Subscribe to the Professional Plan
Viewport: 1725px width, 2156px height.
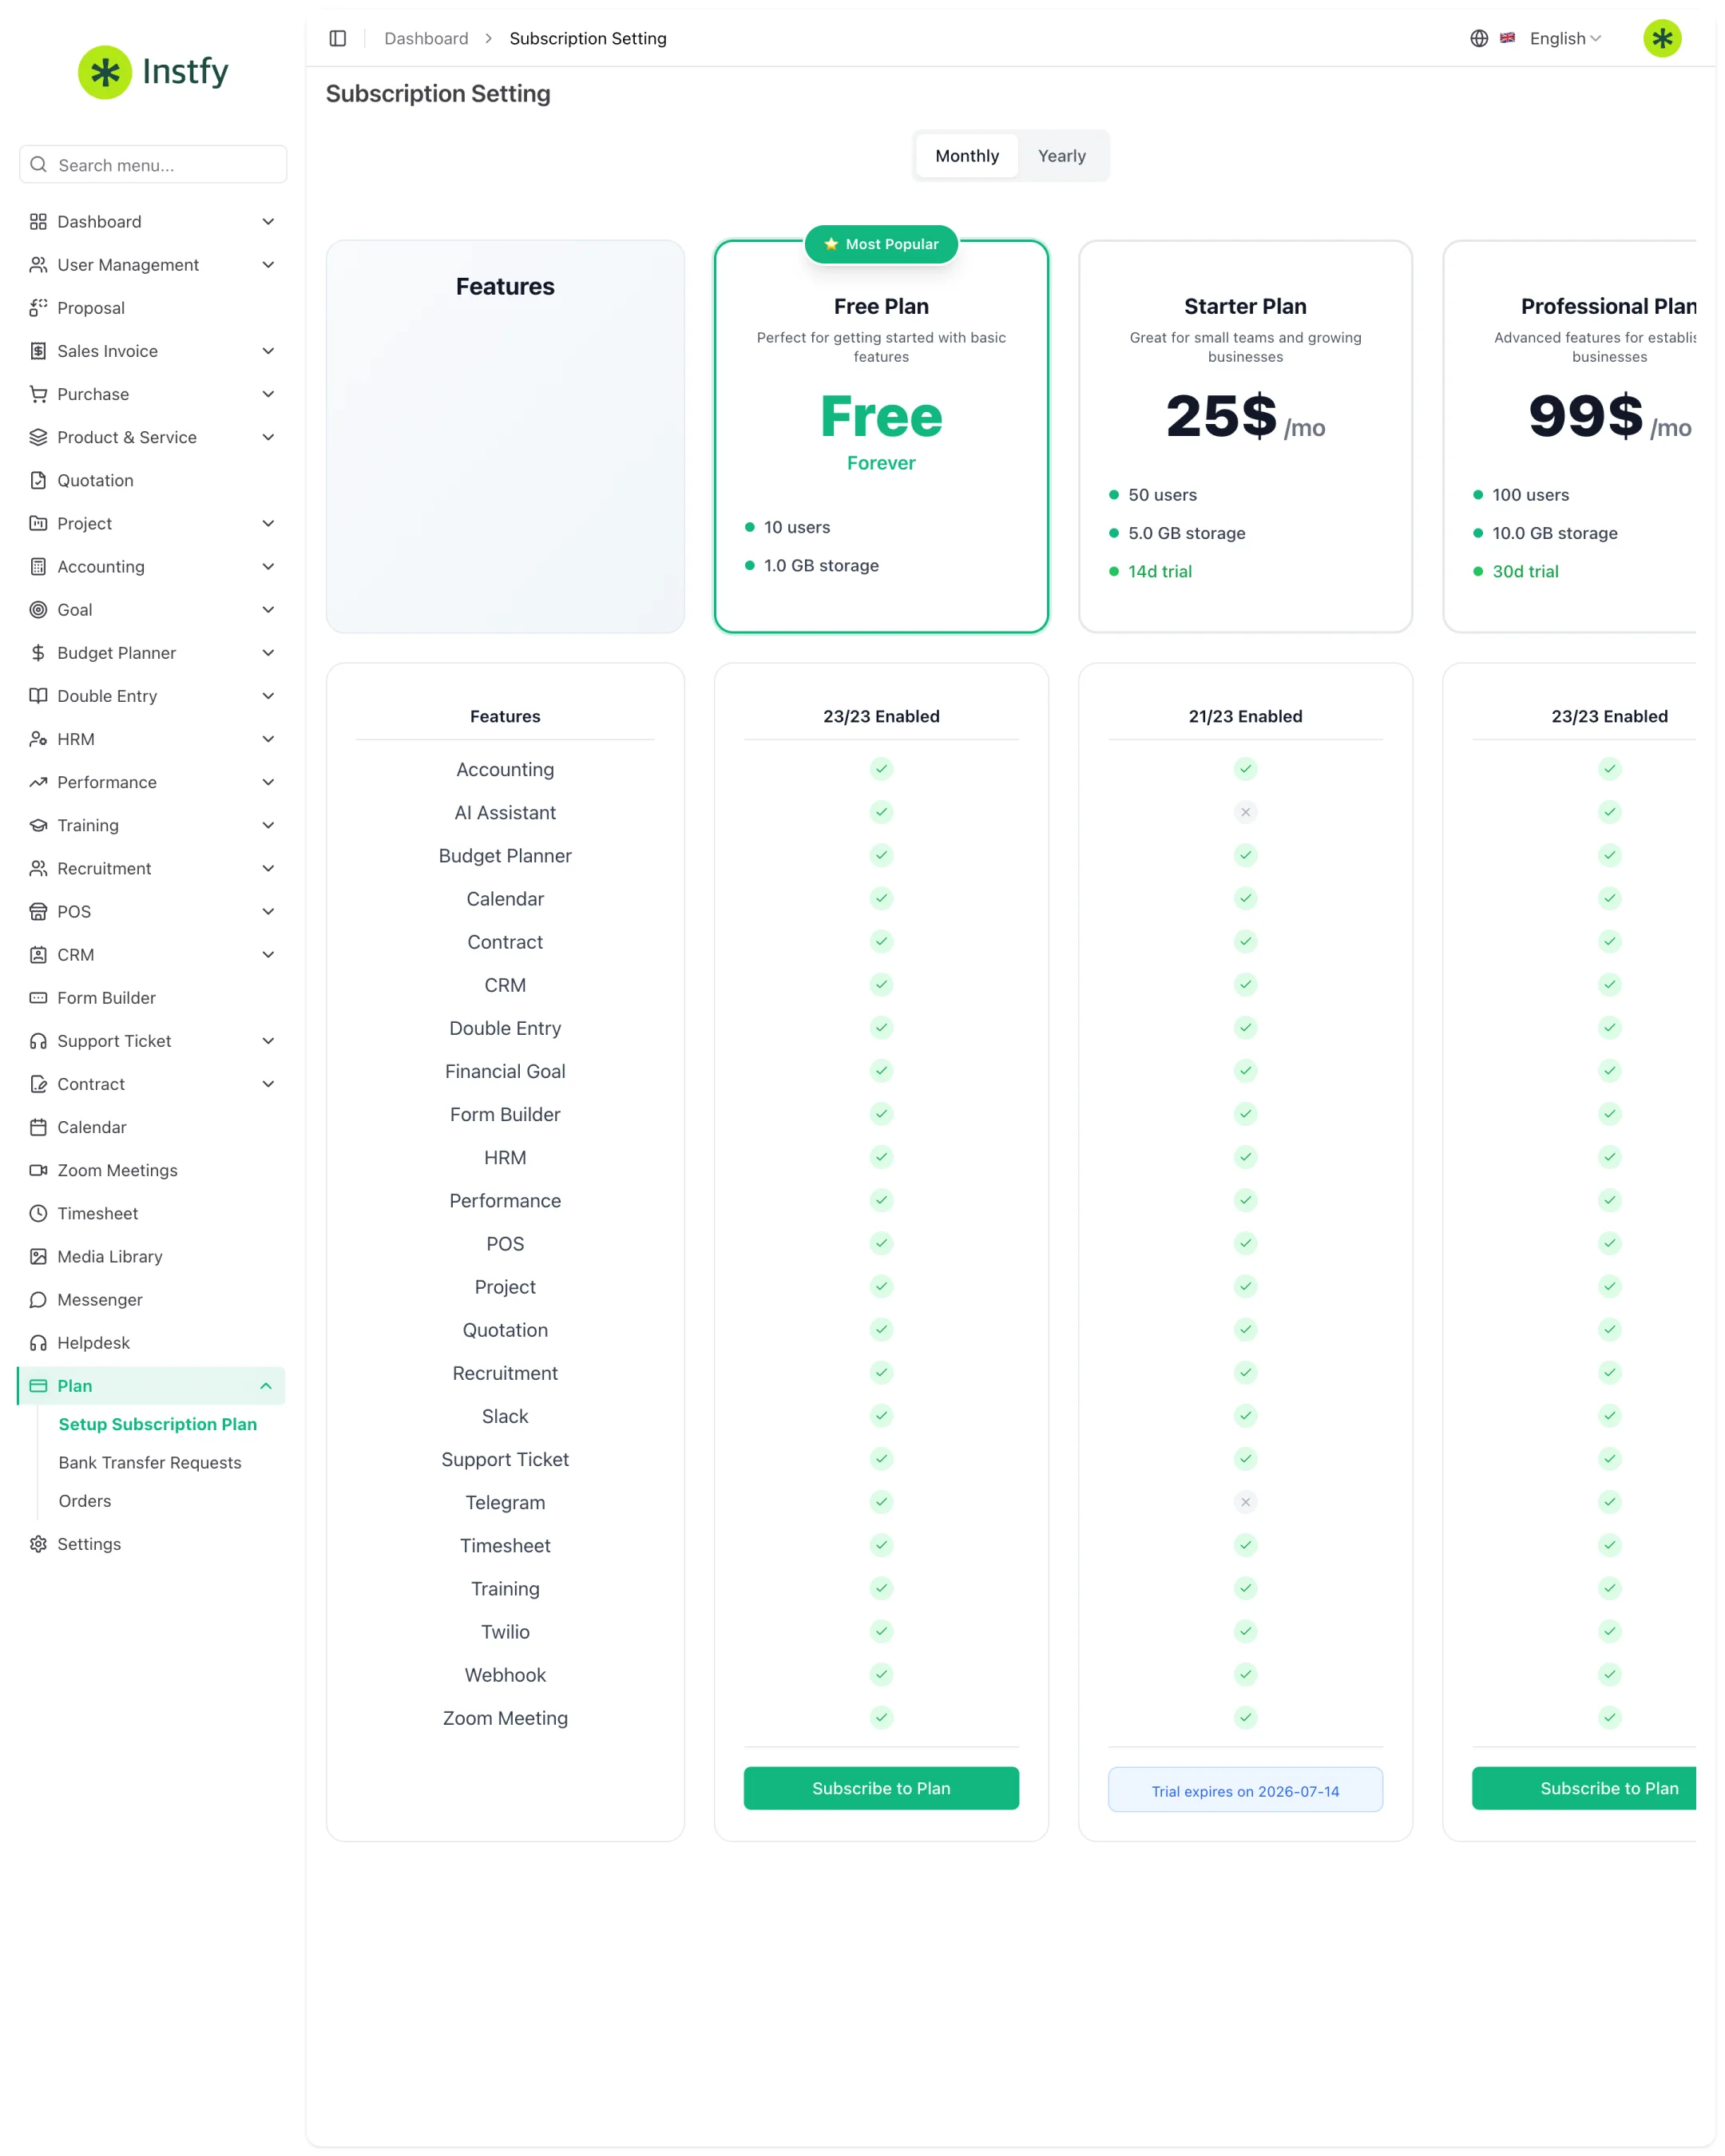tap(1584, 1788)
